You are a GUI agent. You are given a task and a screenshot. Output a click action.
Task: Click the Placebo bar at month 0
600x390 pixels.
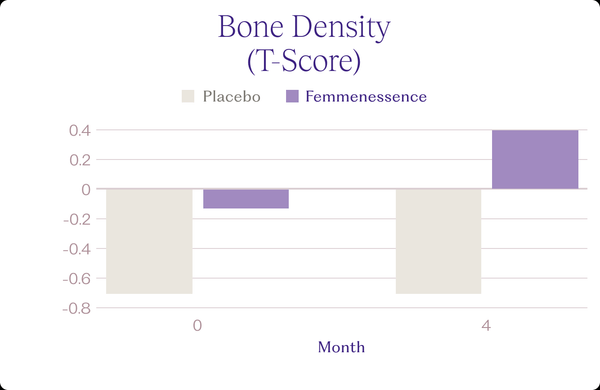point(149,241)
